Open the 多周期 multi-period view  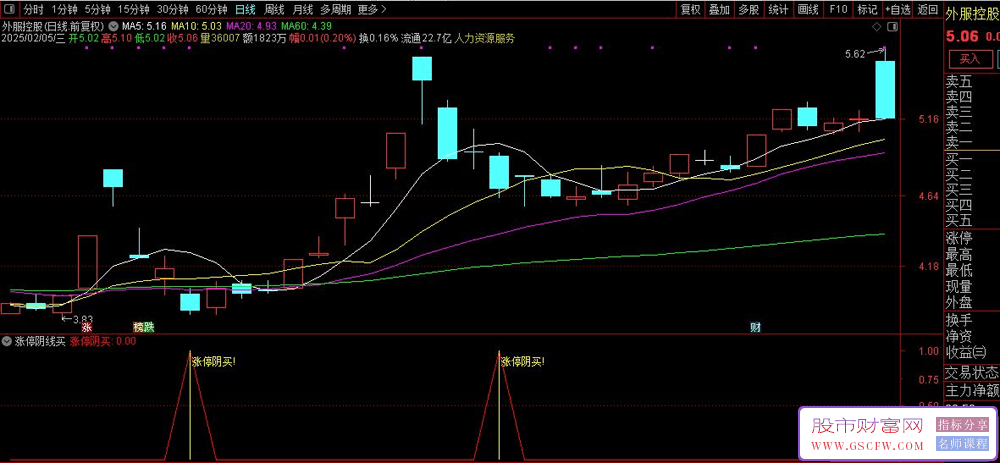pos(335,10)
